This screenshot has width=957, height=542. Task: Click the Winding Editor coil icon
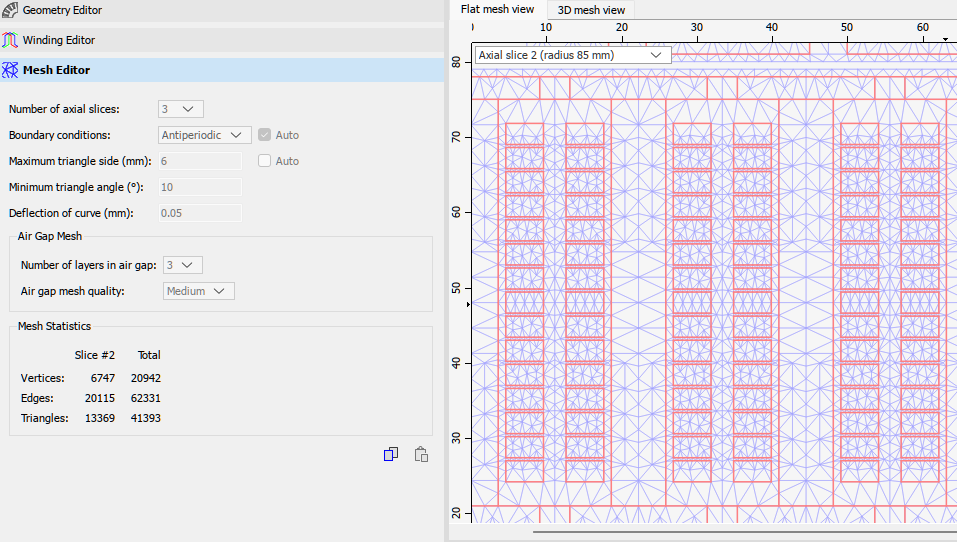10,40
